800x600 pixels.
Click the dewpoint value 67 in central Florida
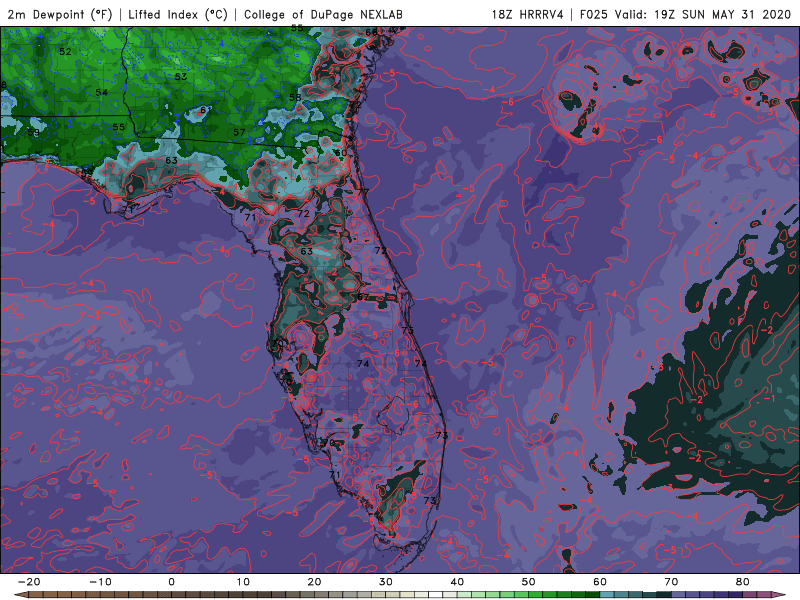click(363, 297)
